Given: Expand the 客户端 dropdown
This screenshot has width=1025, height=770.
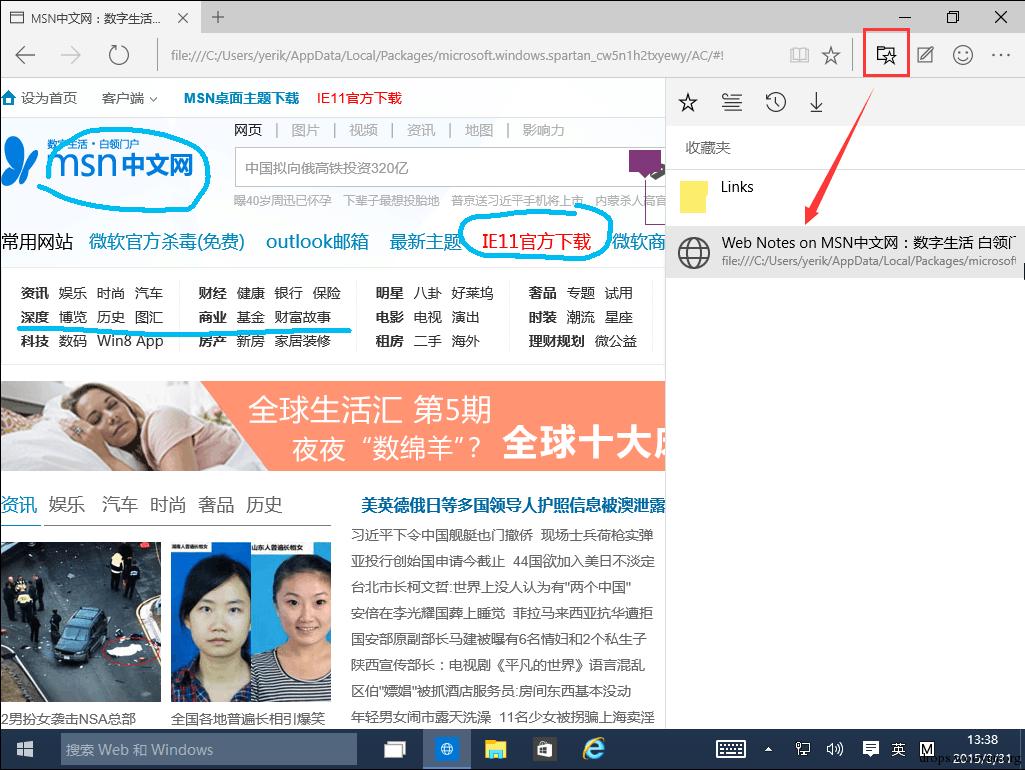Looking at the screenshot, I should pos(129,98).
